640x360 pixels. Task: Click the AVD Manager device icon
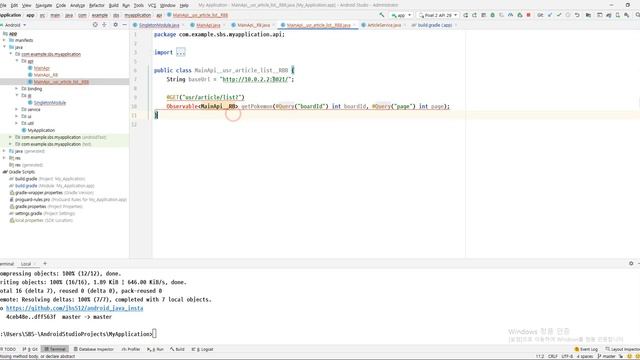618,15
